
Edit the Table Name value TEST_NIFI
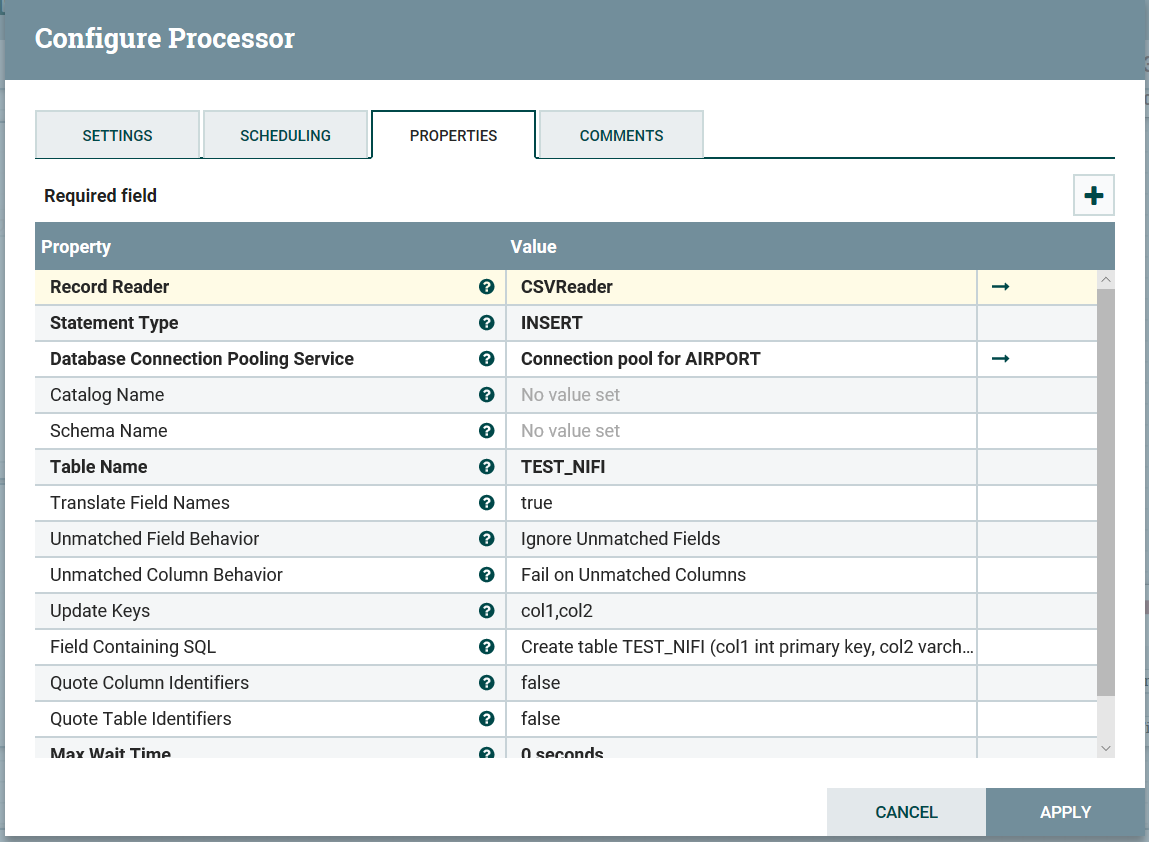740,467
